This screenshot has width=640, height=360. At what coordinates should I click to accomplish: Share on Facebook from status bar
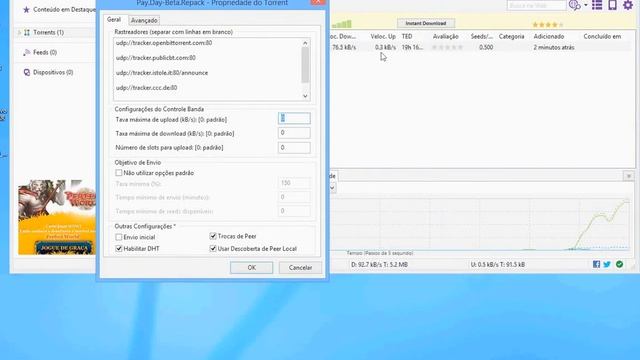(596, 264)
